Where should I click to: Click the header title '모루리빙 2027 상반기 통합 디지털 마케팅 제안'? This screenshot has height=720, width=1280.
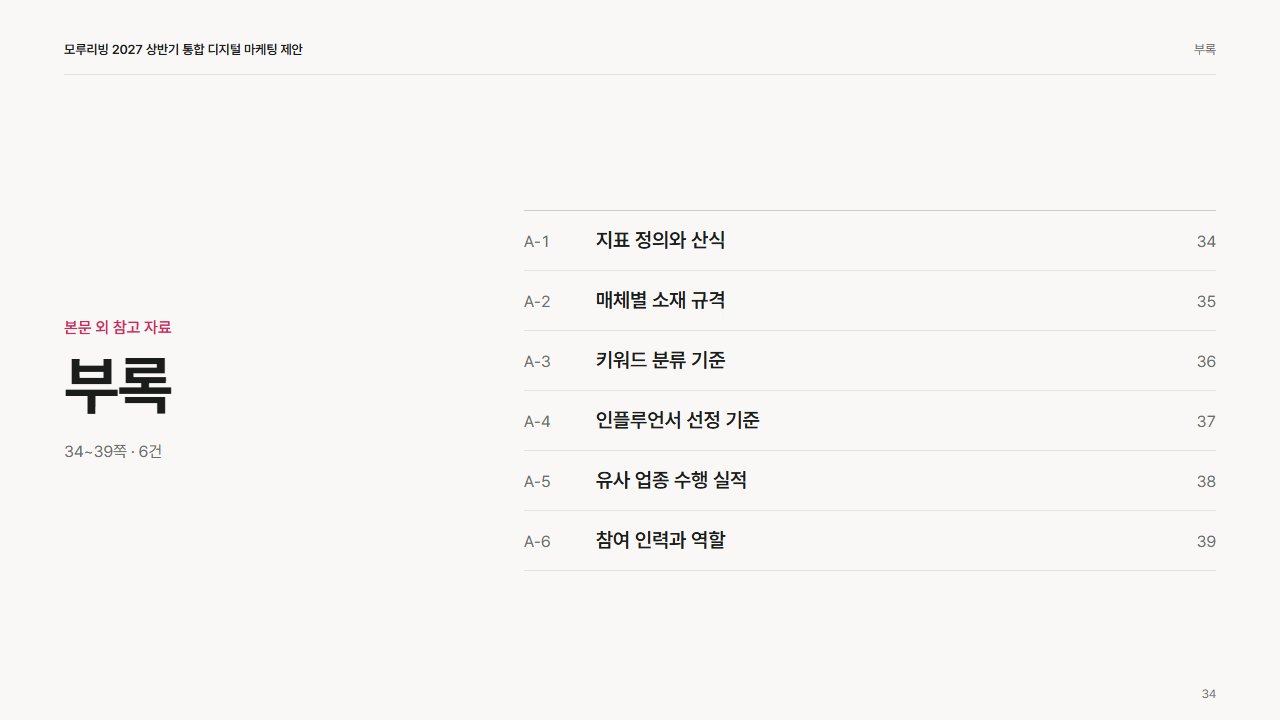coord(183,49)
